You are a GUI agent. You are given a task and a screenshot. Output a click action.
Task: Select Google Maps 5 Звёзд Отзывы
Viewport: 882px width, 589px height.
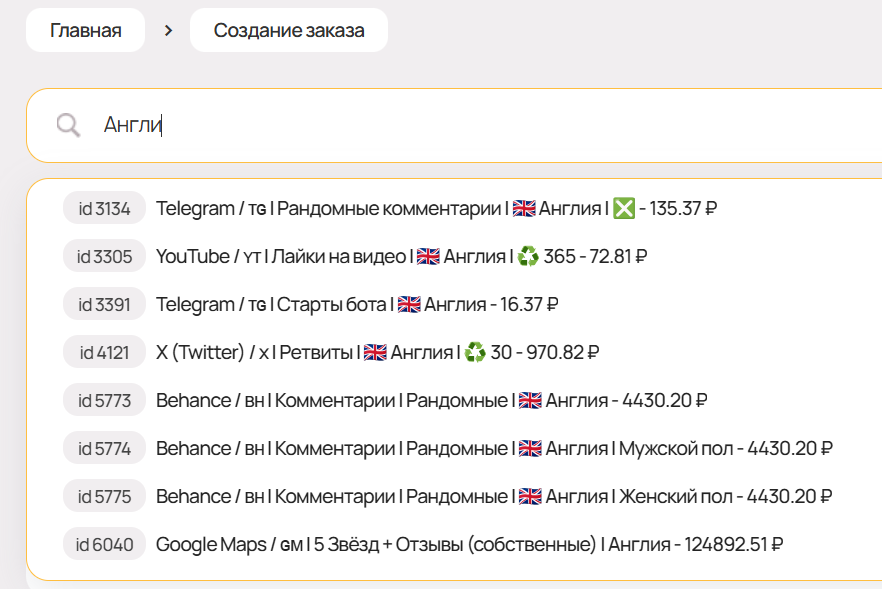tap(469, 545)
